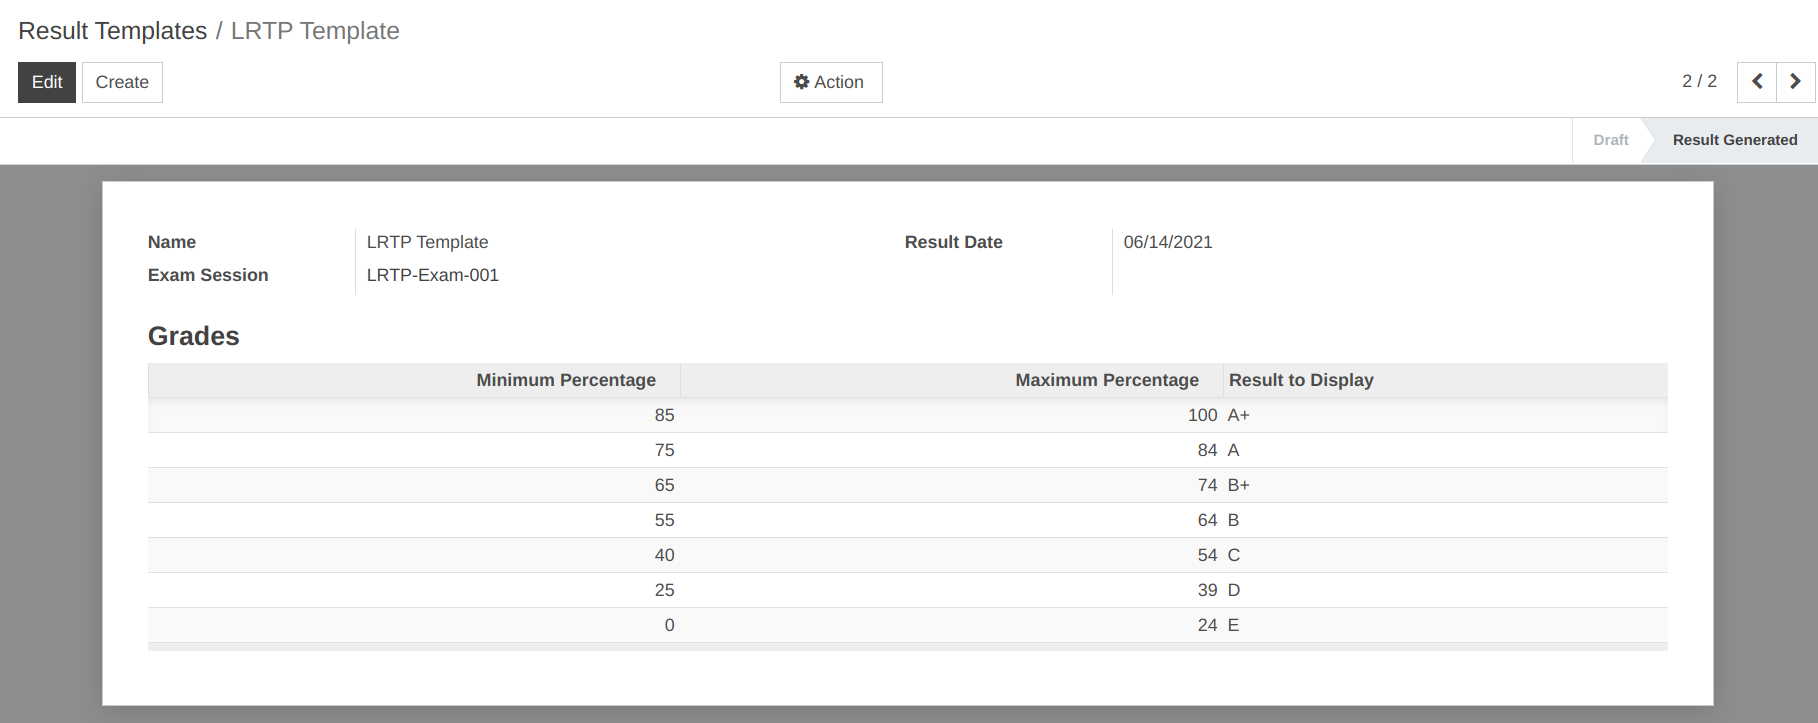The image size is (1818, 723).
Task: Click maximum percentage value 84
Action: [x=1207, y=450]
